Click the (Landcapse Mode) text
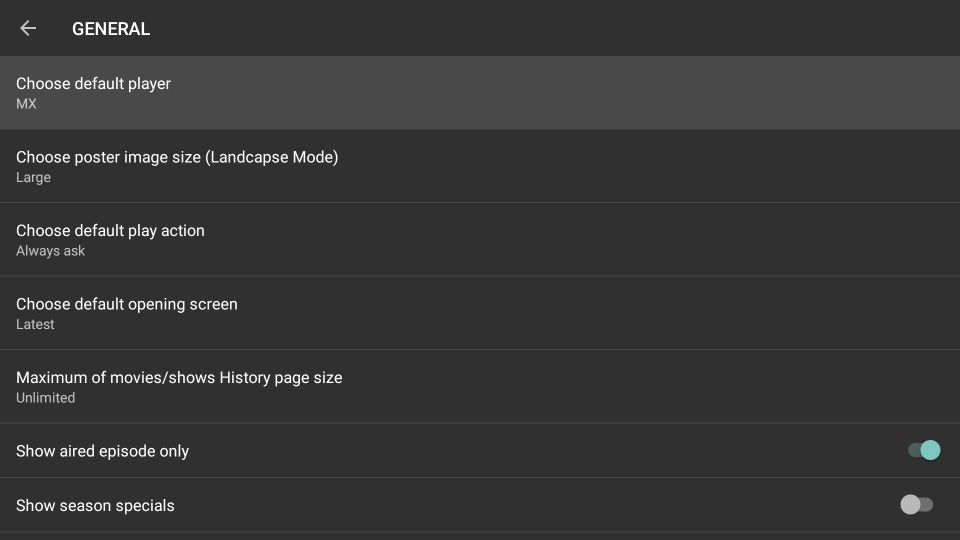The height and width of the screenshot is (540, 960). [272, 157]
